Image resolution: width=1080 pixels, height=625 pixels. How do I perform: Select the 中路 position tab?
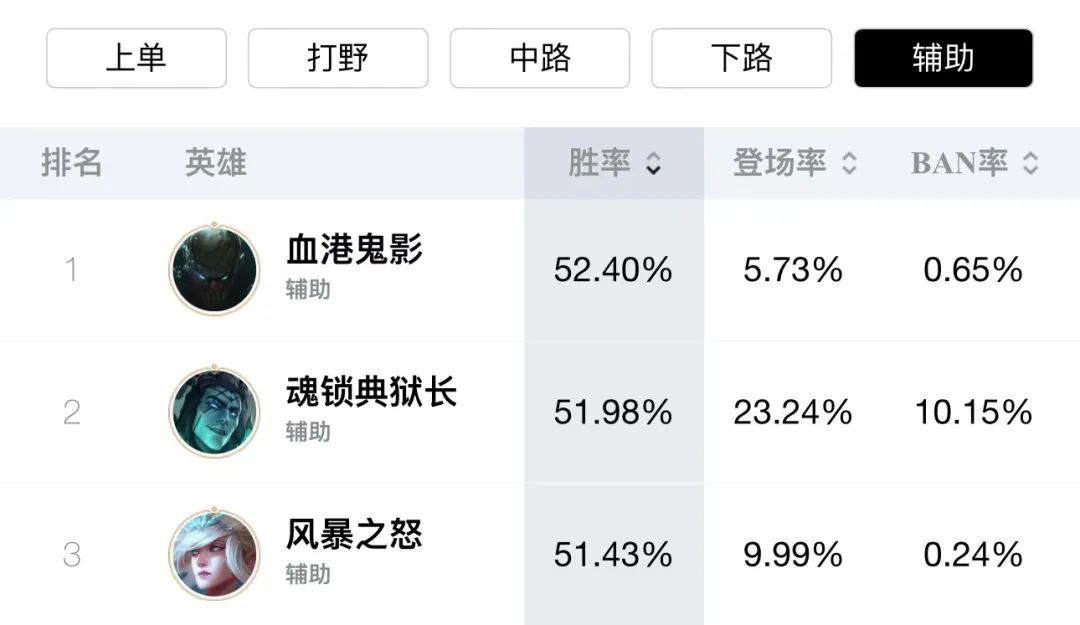click(x=540, y=58)
